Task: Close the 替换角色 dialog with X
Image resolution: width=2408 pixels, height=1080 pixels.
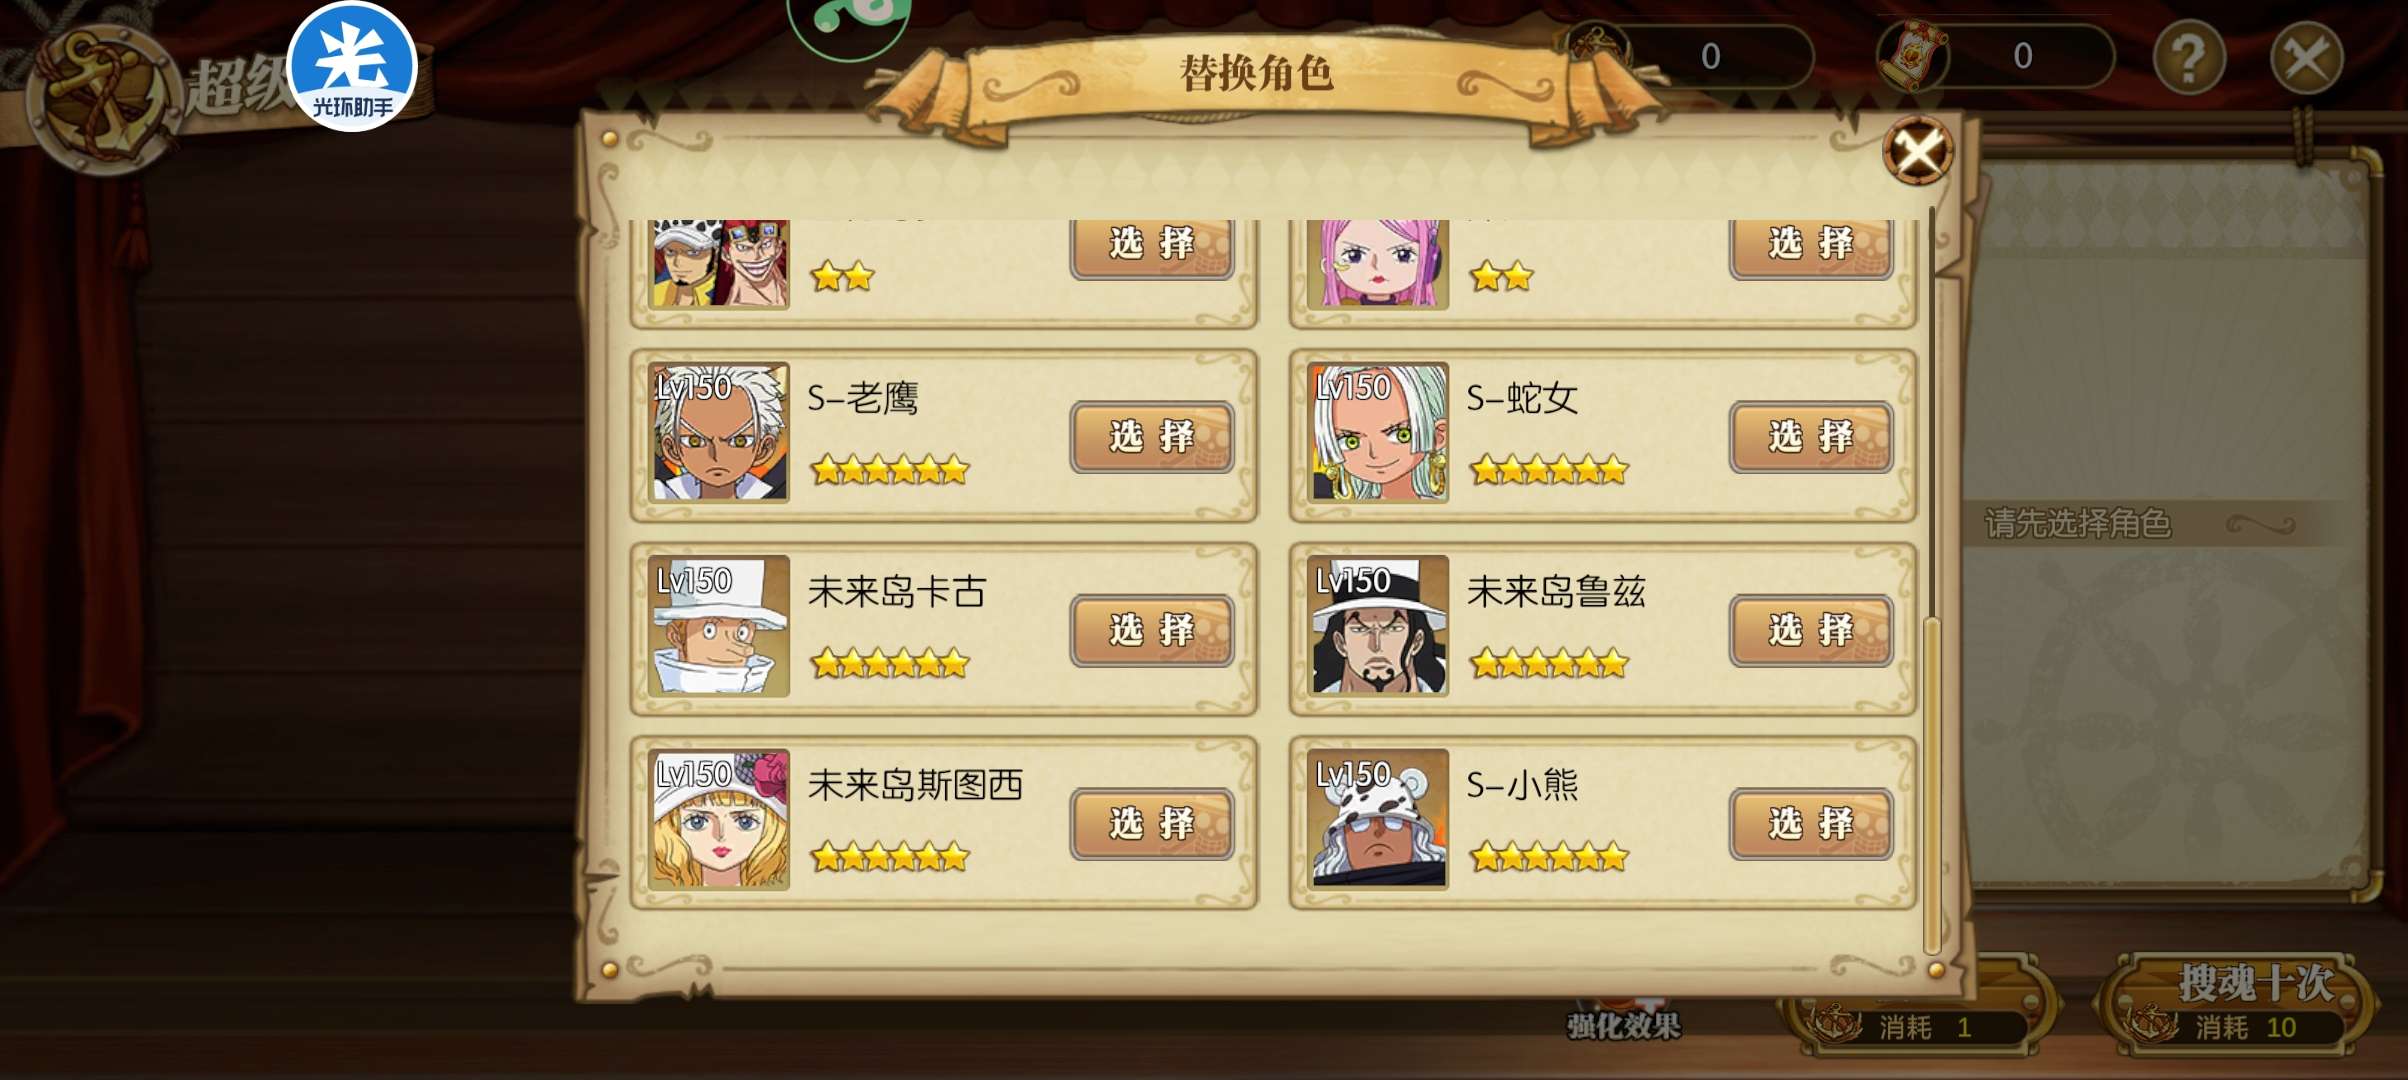Action: click(1917, 152)
